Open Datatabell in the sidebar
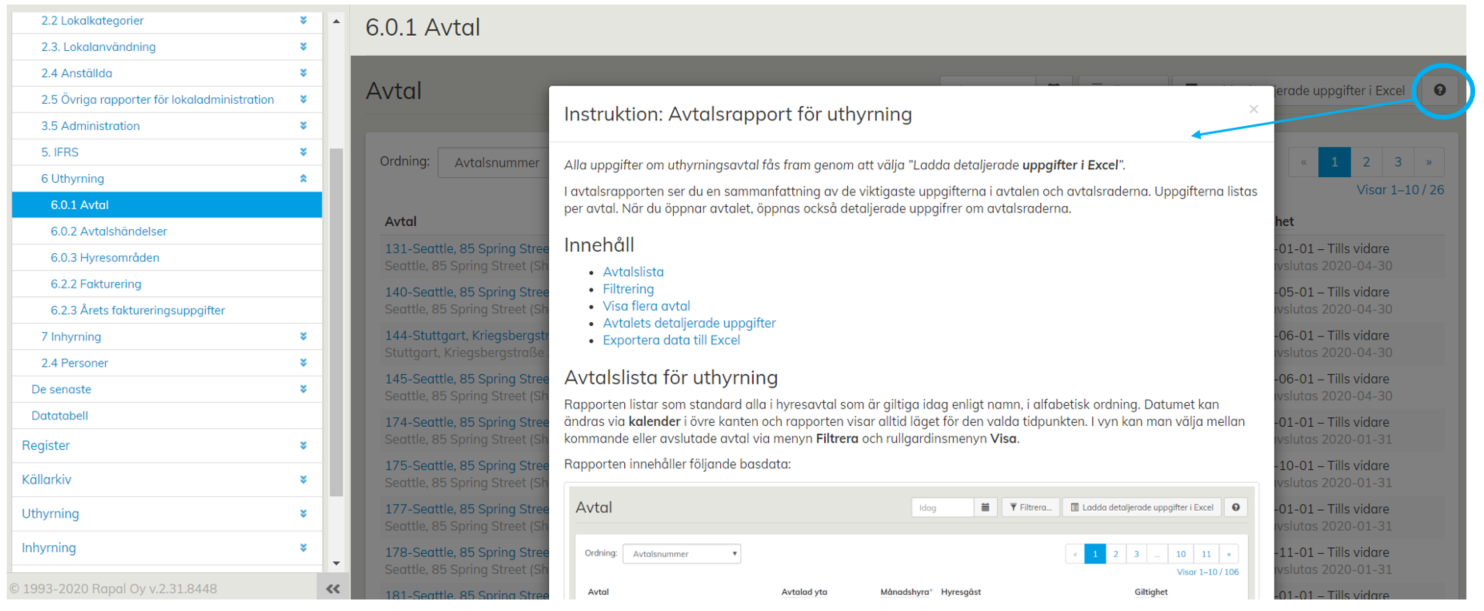Image resolution: width=1484 pixels, height=611 pixels. [x=60, y=416]
